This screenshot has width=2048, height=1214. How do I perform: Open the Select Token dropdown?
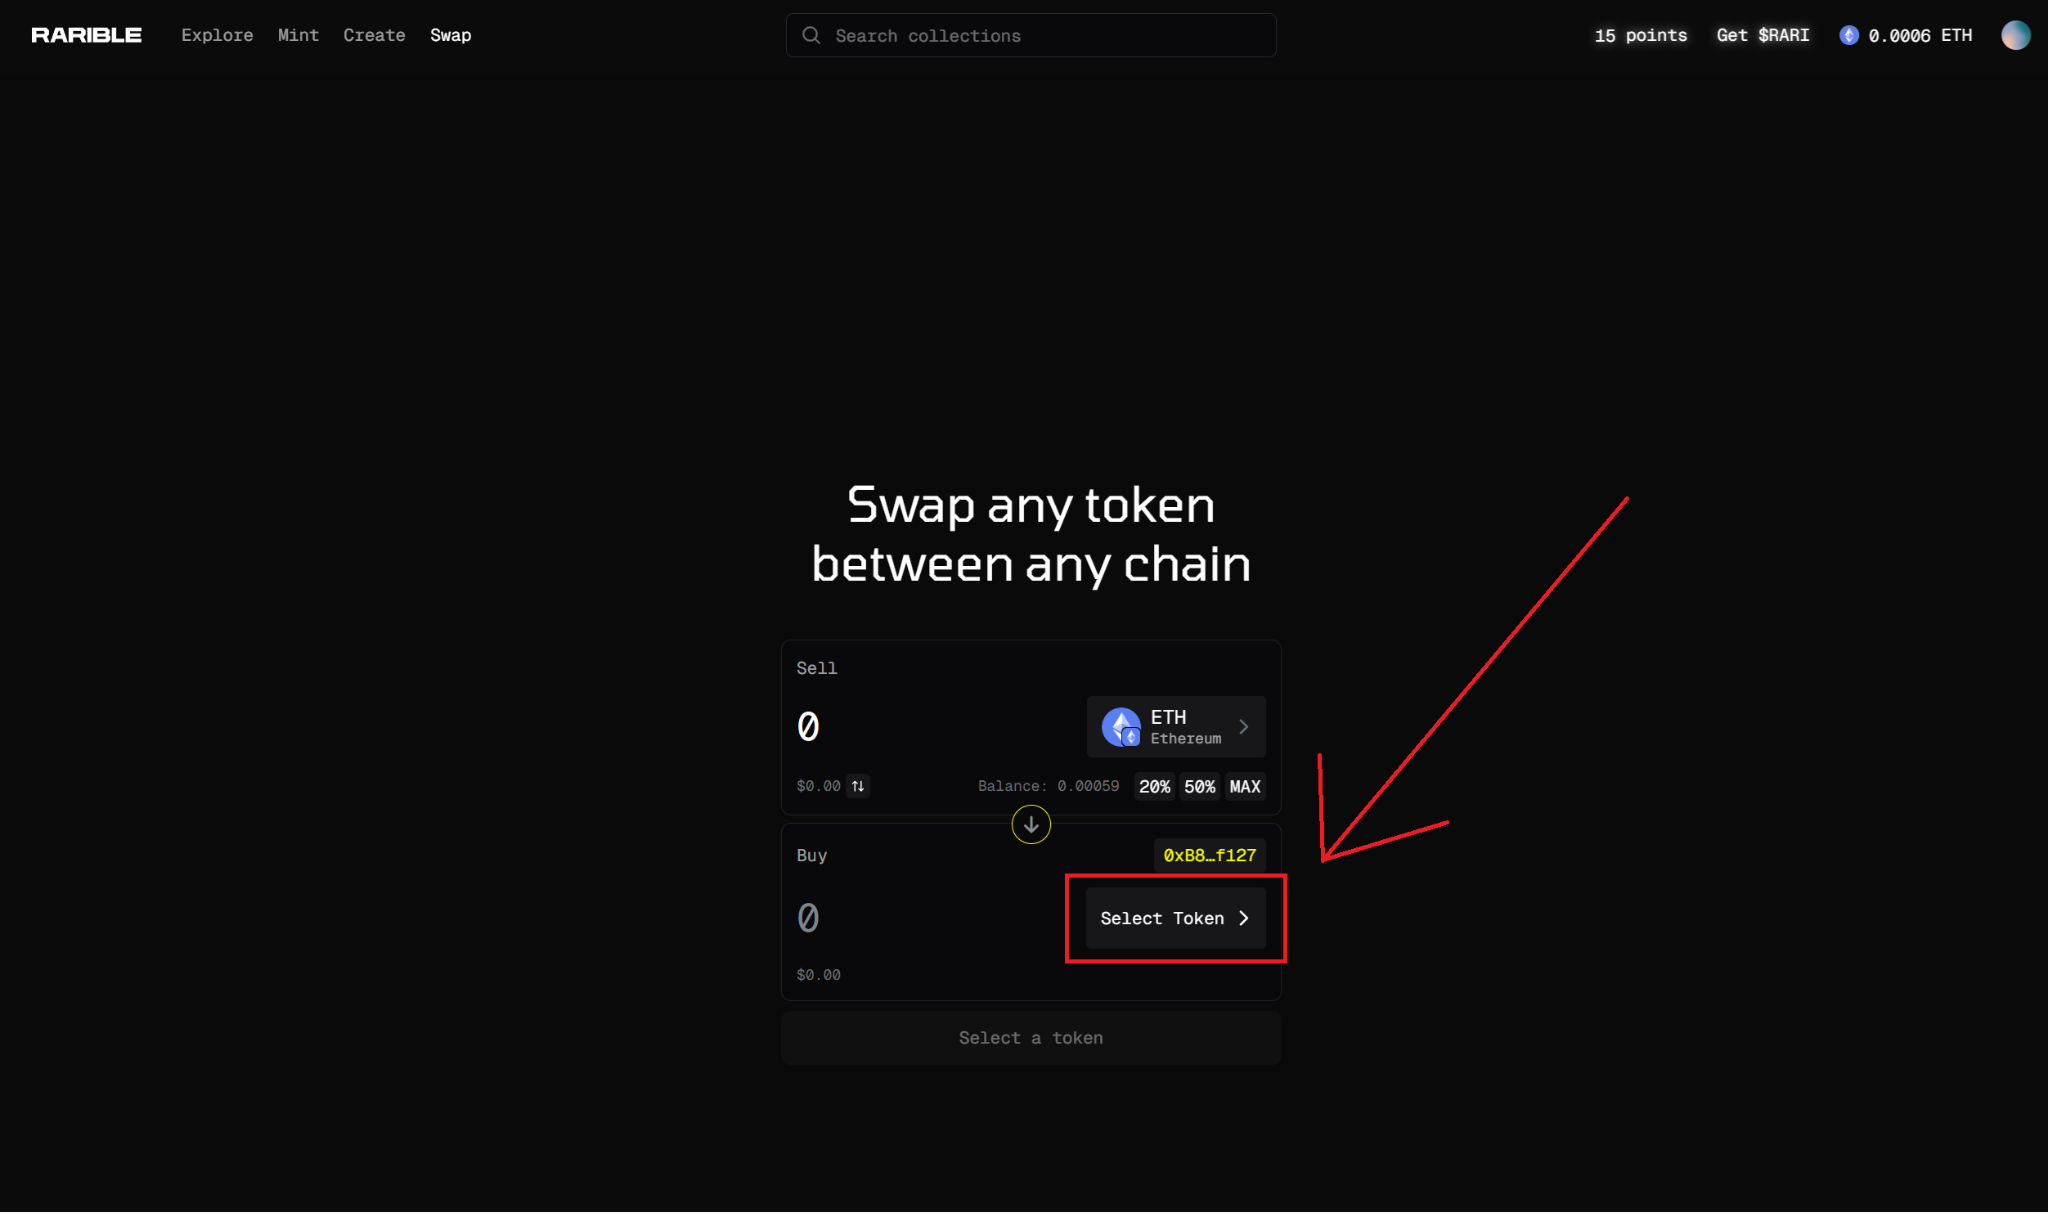(1175, 918)
